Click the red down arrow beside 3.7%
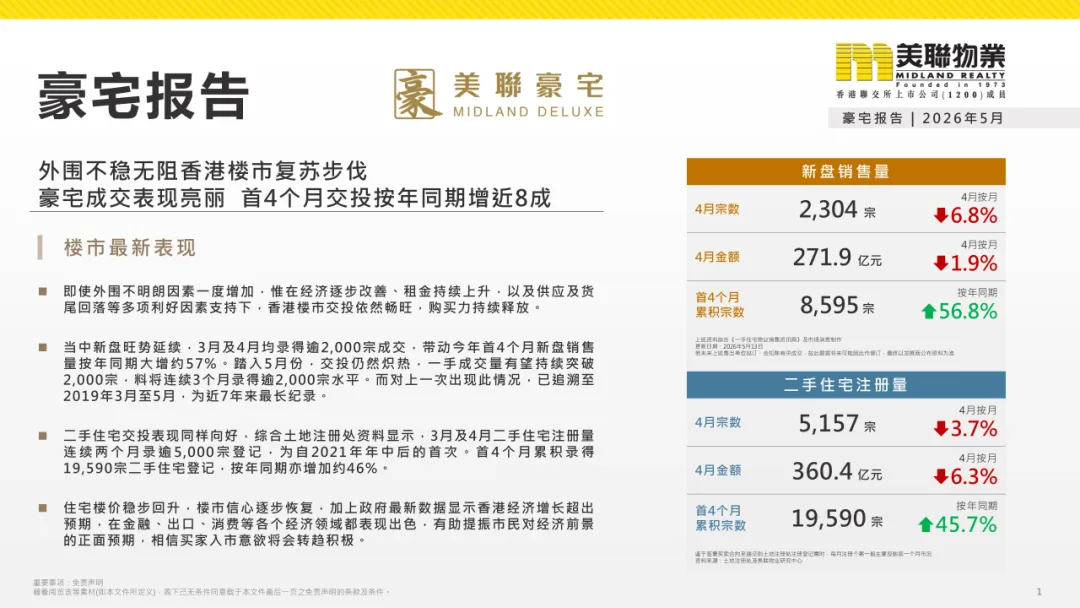Image resolution: width=1080 pixels, height=608 pixels. tap(940, 429)
